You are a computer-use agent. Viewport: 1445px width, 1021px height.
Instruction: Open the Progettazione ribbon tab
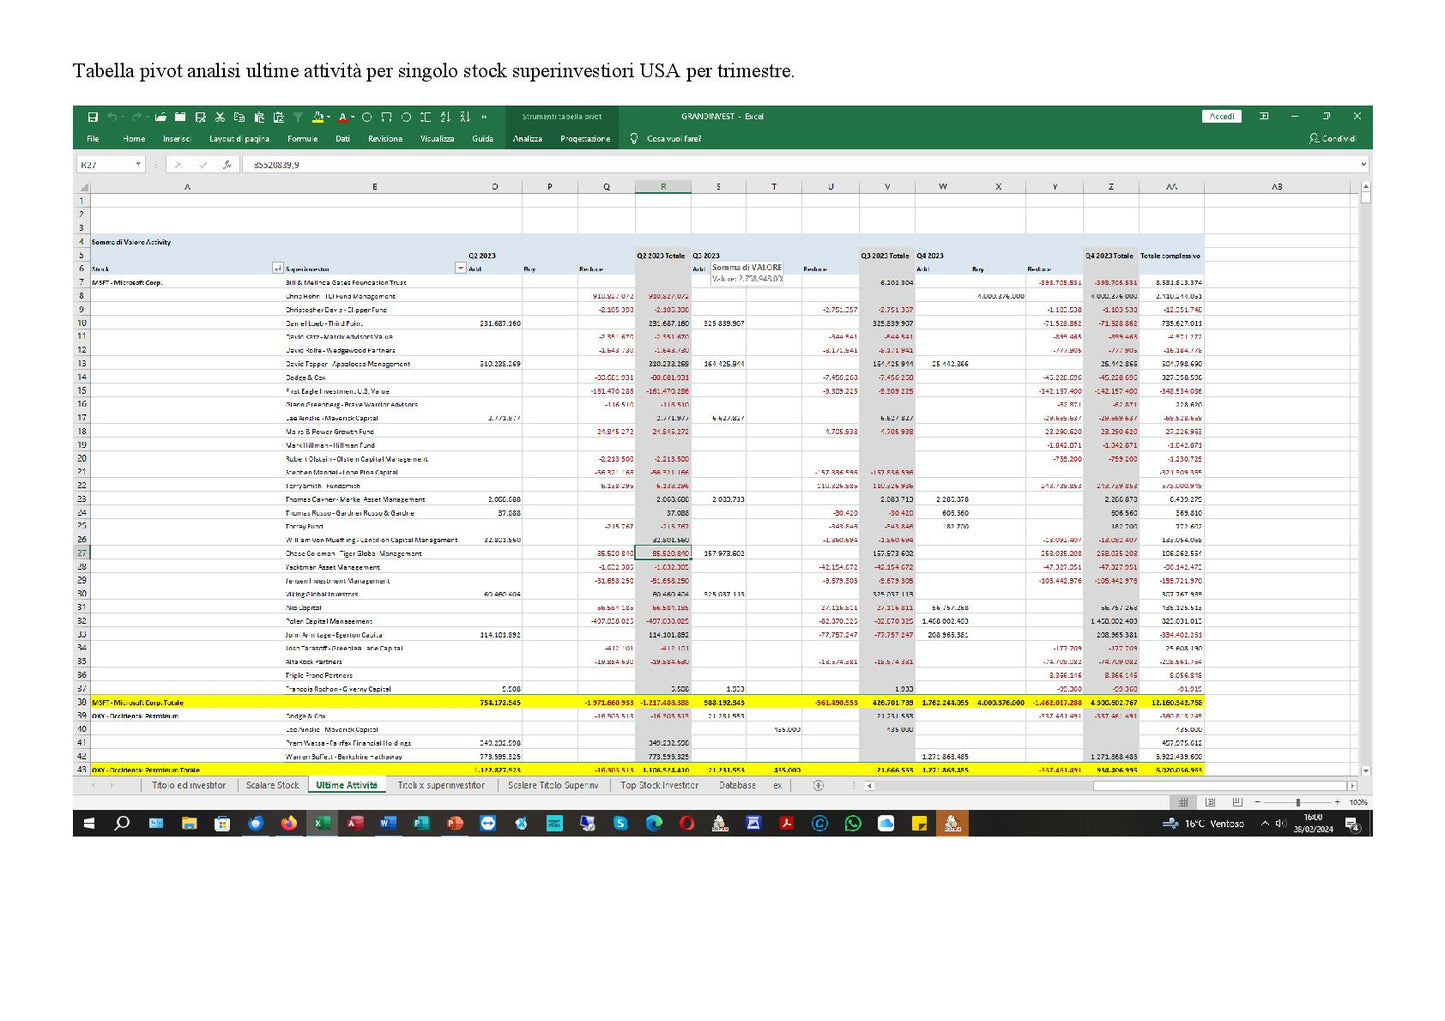(x=585, y=139)
